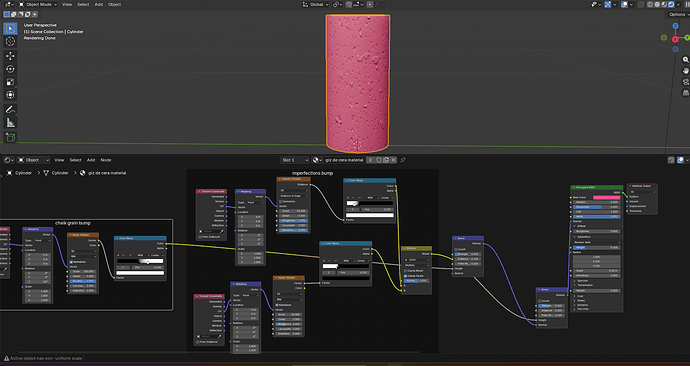Click the Principled BSDF node header
Screen dimensions: 690x366
(x=597, y=187)
